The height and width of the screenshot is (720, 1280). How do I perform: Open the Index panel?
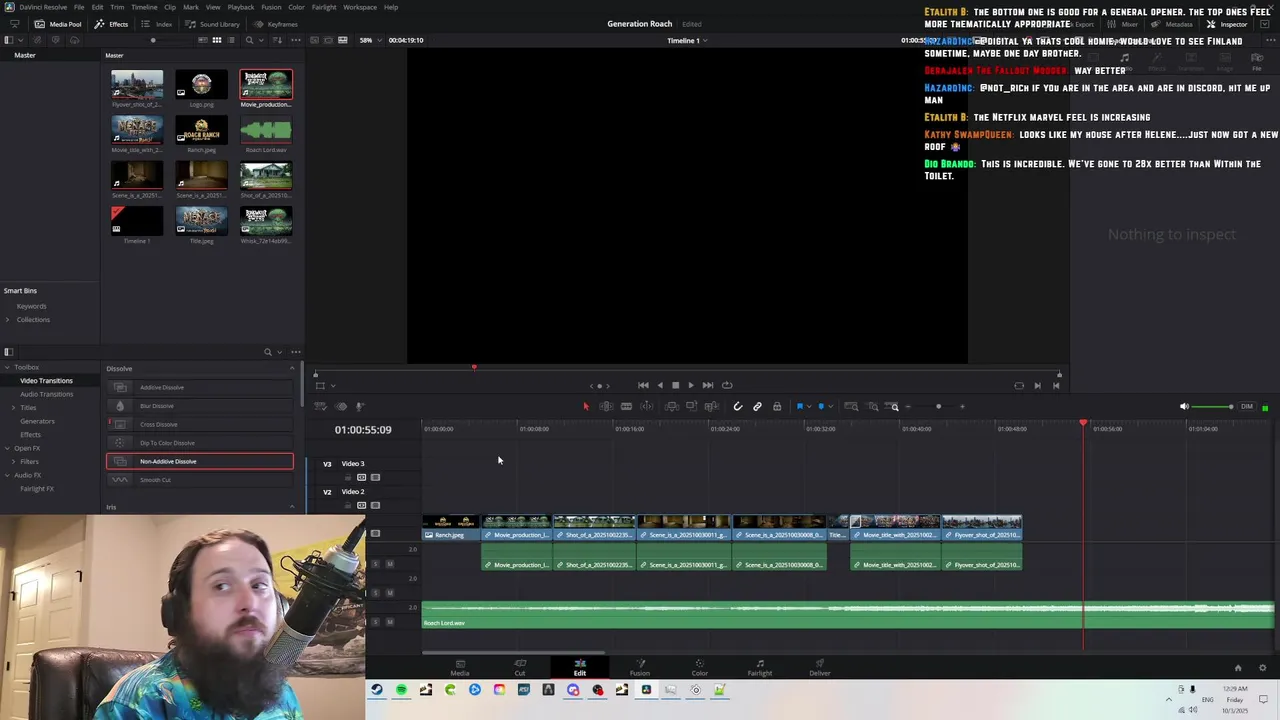[157, 24]
